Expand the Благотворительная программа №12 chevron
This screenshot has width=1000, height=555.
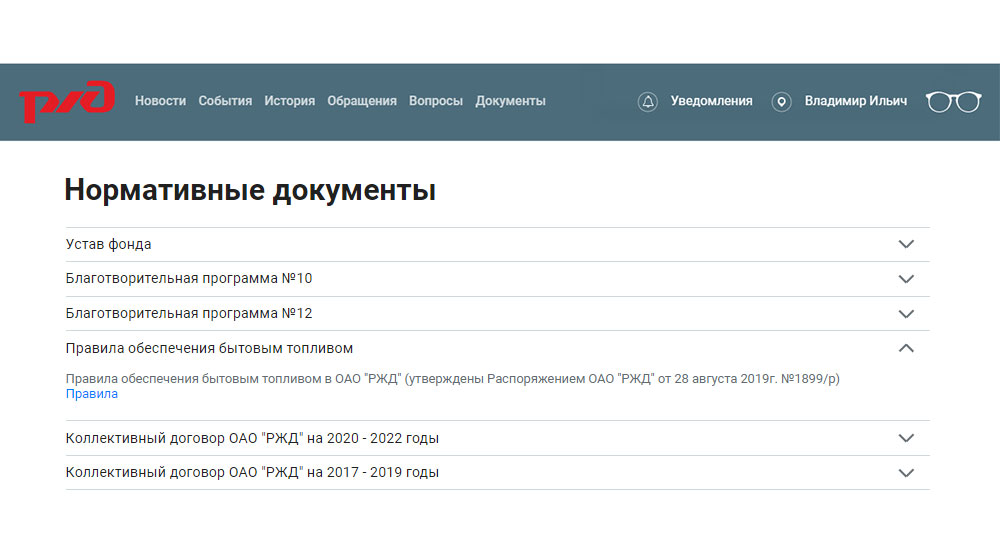[x=906, y=314]
